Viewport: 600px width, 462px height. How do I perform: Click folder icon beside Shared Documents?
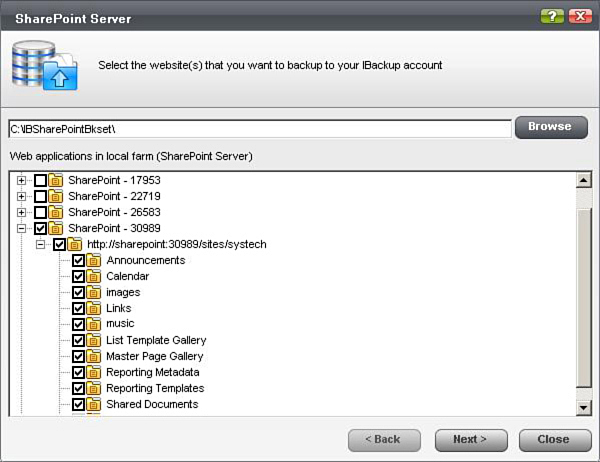[x=94, y=404]
